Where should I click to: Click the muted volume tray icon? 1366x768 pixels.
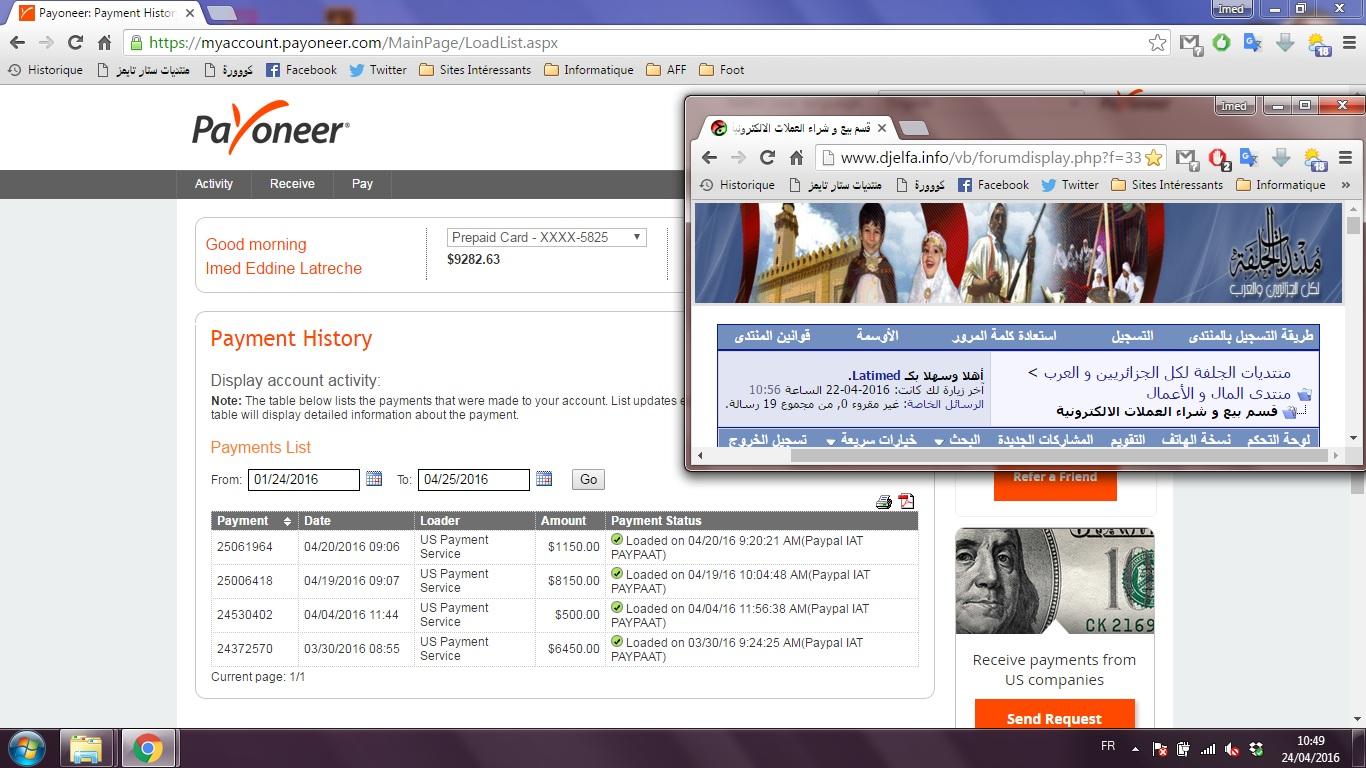(x=1233, y=749)
